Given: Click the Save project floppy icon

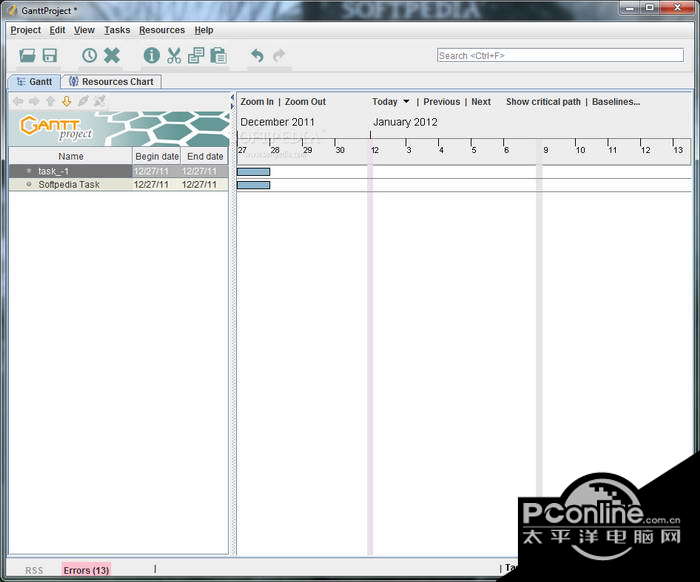Looking at the screenshot, I should [50, 56].
